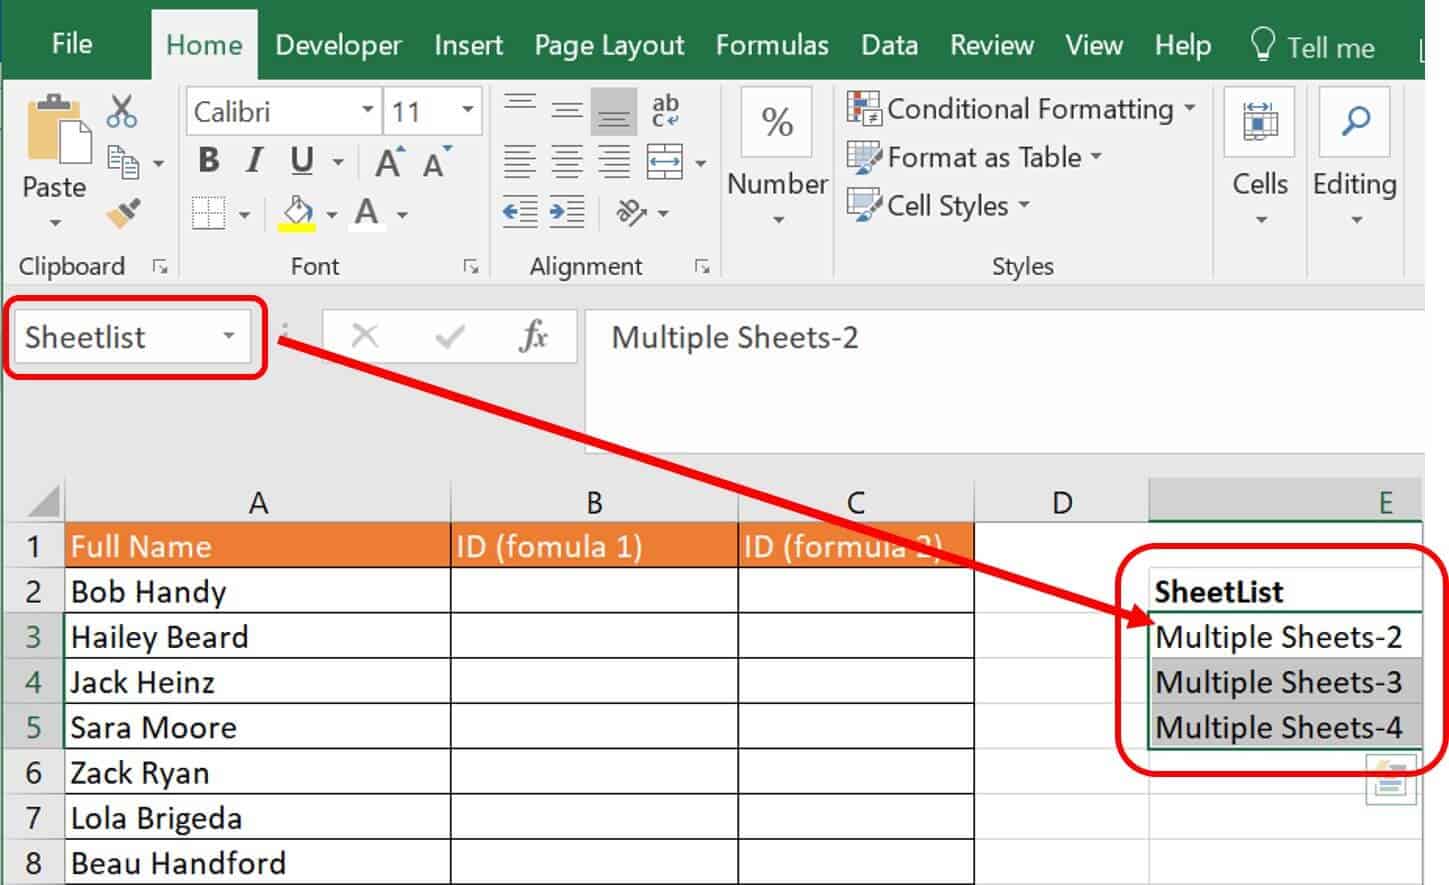Click the Increase Indent icon
This screenshot has width=1449, height=885.
pyautogui.click(x=567, y=212)
